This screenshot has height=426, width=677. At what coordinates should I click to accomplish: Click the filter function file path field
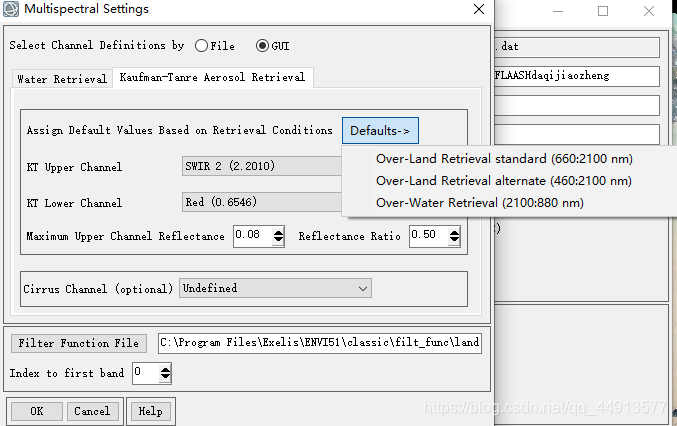[x=320, y=343]
